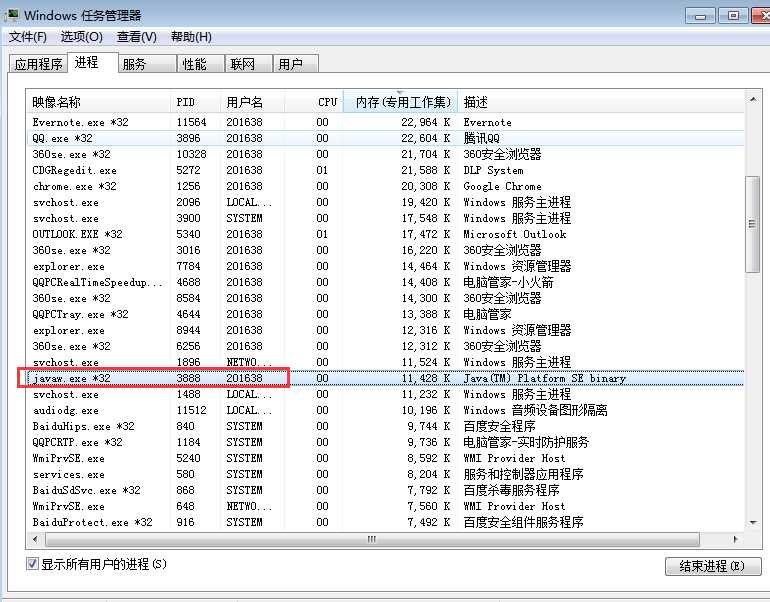This screenshot has width=770, height=602.
Task: Select svchost.exe with PID 2096
Action: pos(385,202)
